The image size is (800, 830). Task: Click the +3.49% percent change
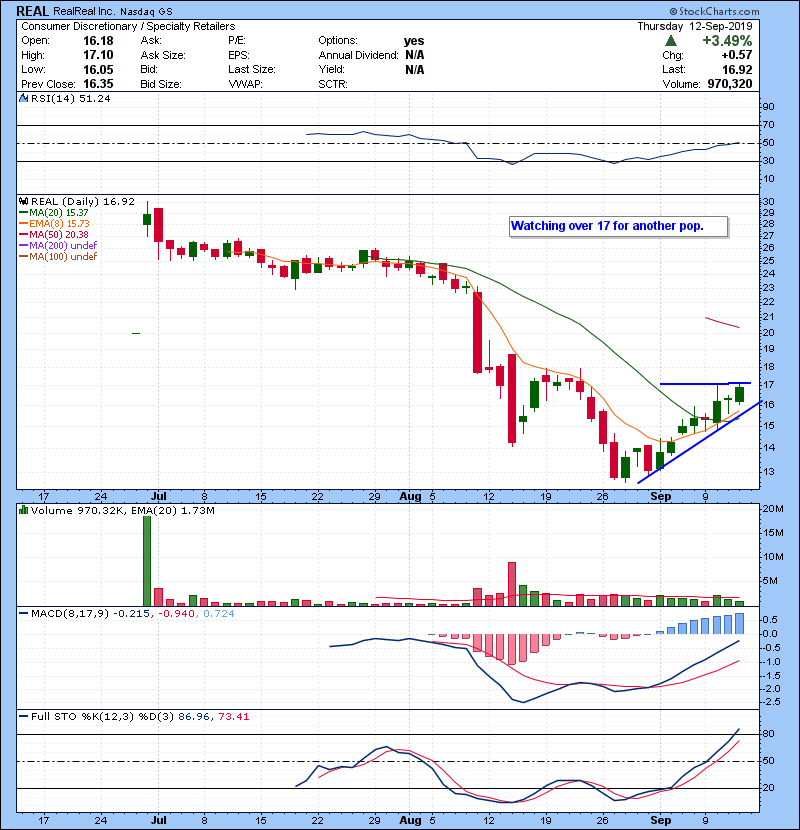coord(727,41)
